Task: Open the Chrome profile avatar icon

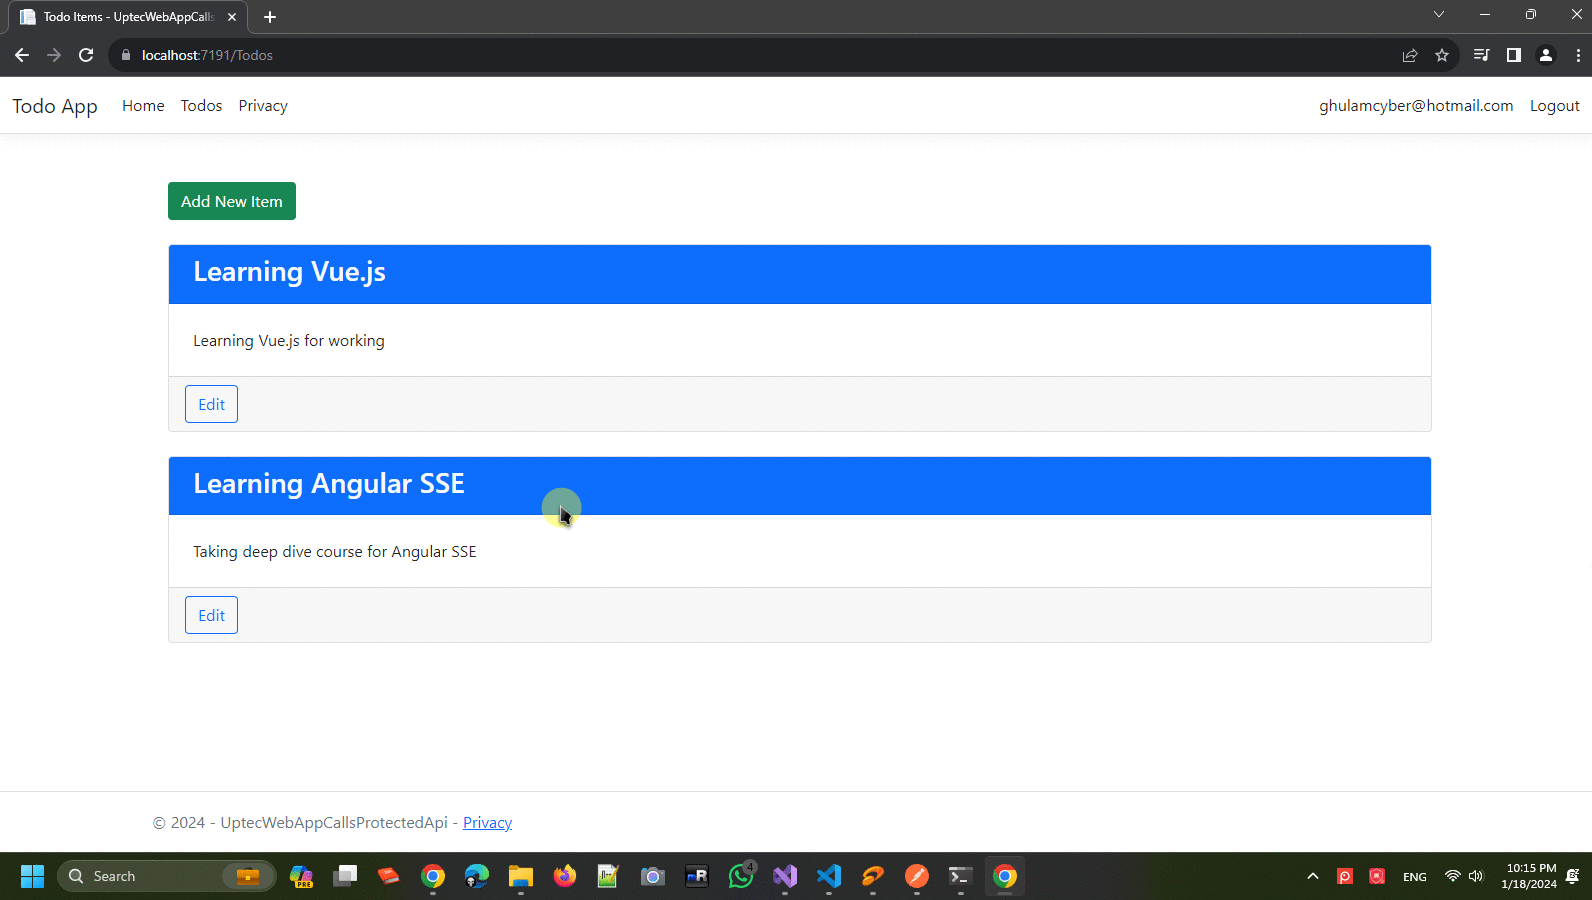Action: 1546,55
